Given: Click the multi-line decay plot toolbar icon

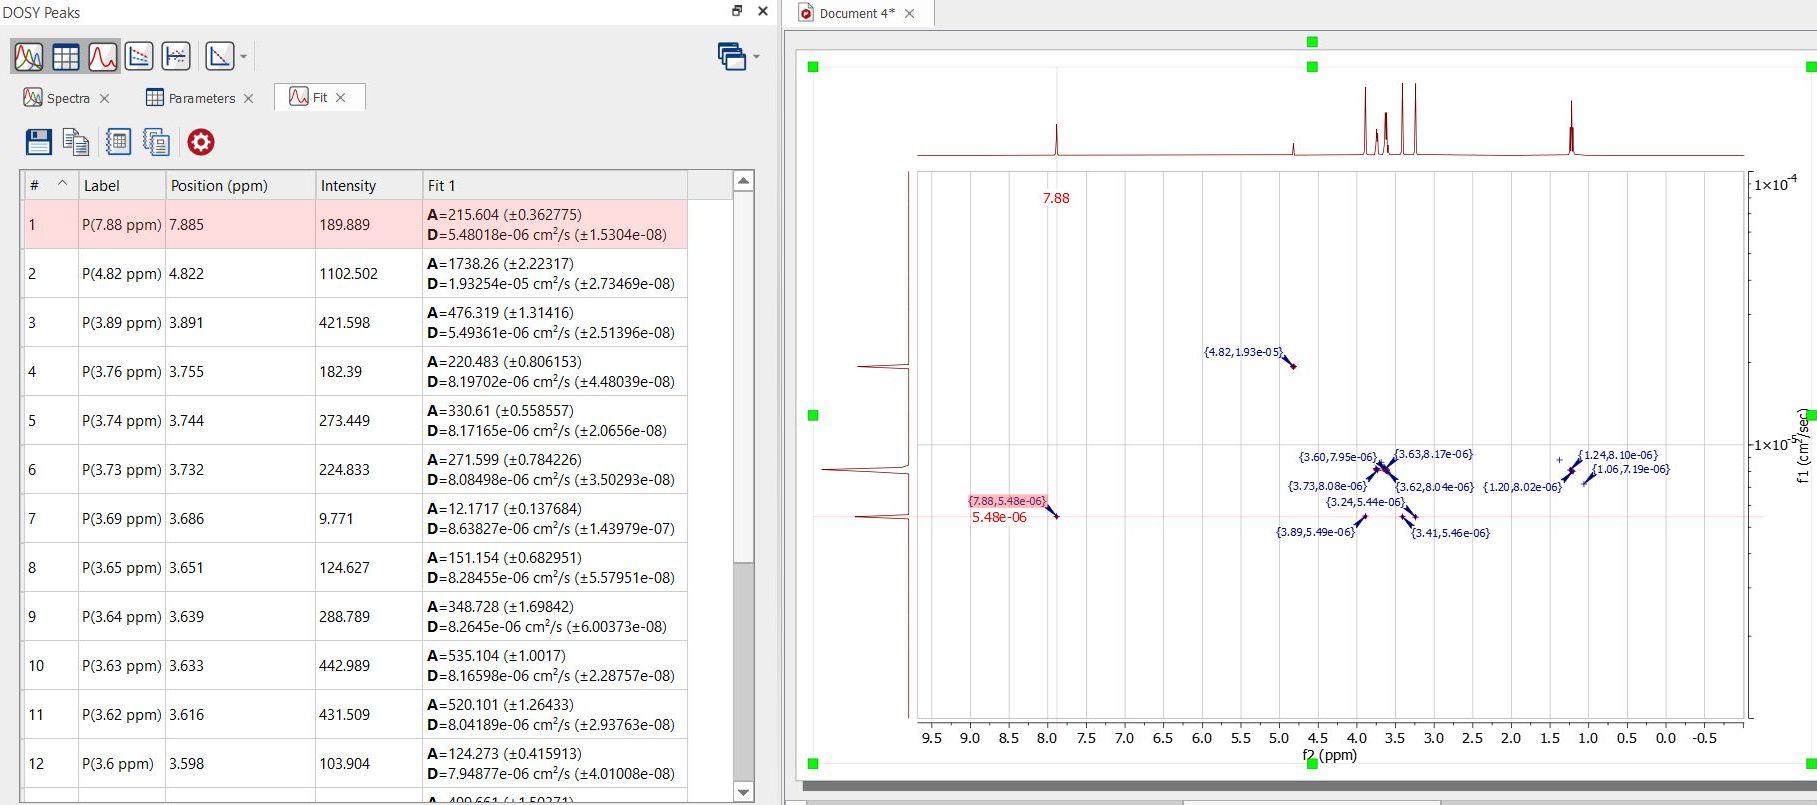Looking at the screenshot, I should (139, 56).
